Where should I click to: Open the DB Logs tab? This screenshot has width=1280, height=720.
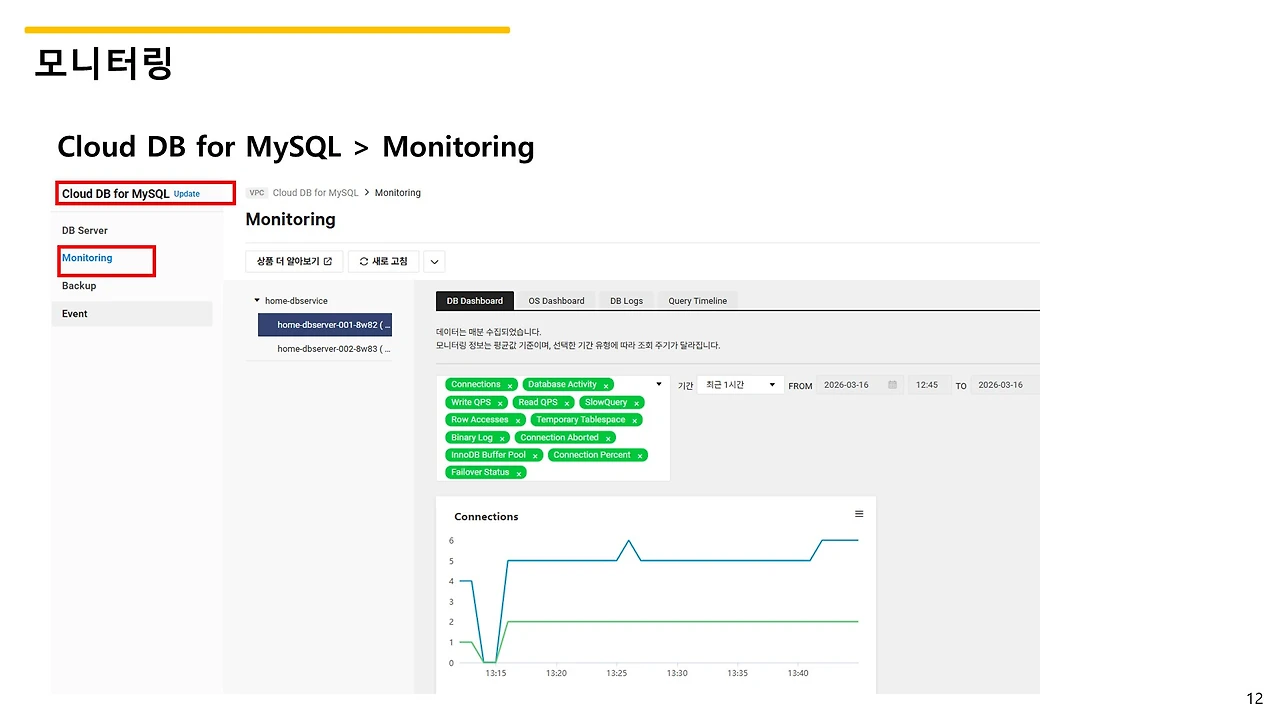627,300
